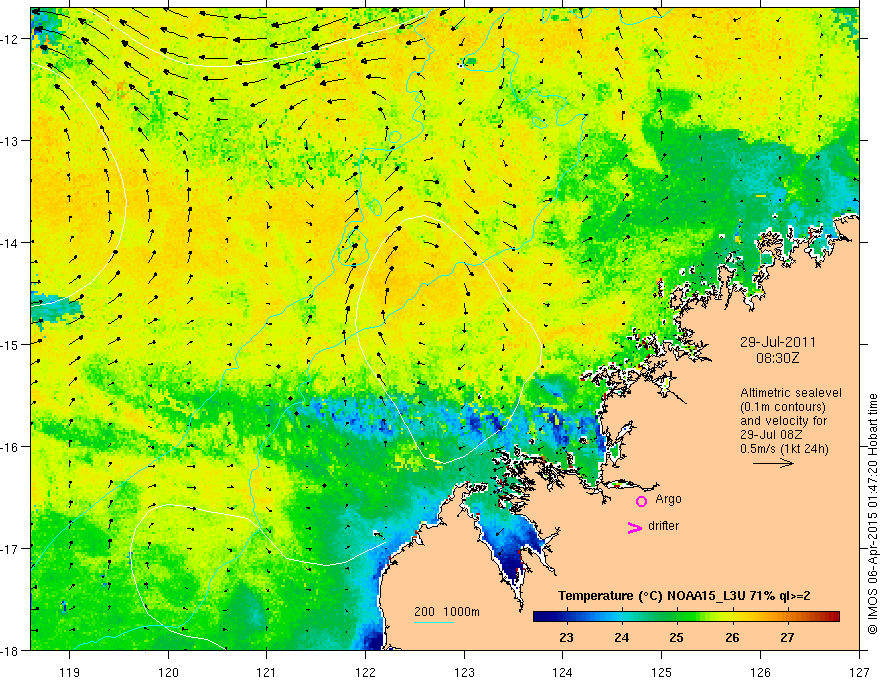Click the longitude axis label '124'
Image resolution: width=880 pixels, height=680 pixels.
coord(563,672)
